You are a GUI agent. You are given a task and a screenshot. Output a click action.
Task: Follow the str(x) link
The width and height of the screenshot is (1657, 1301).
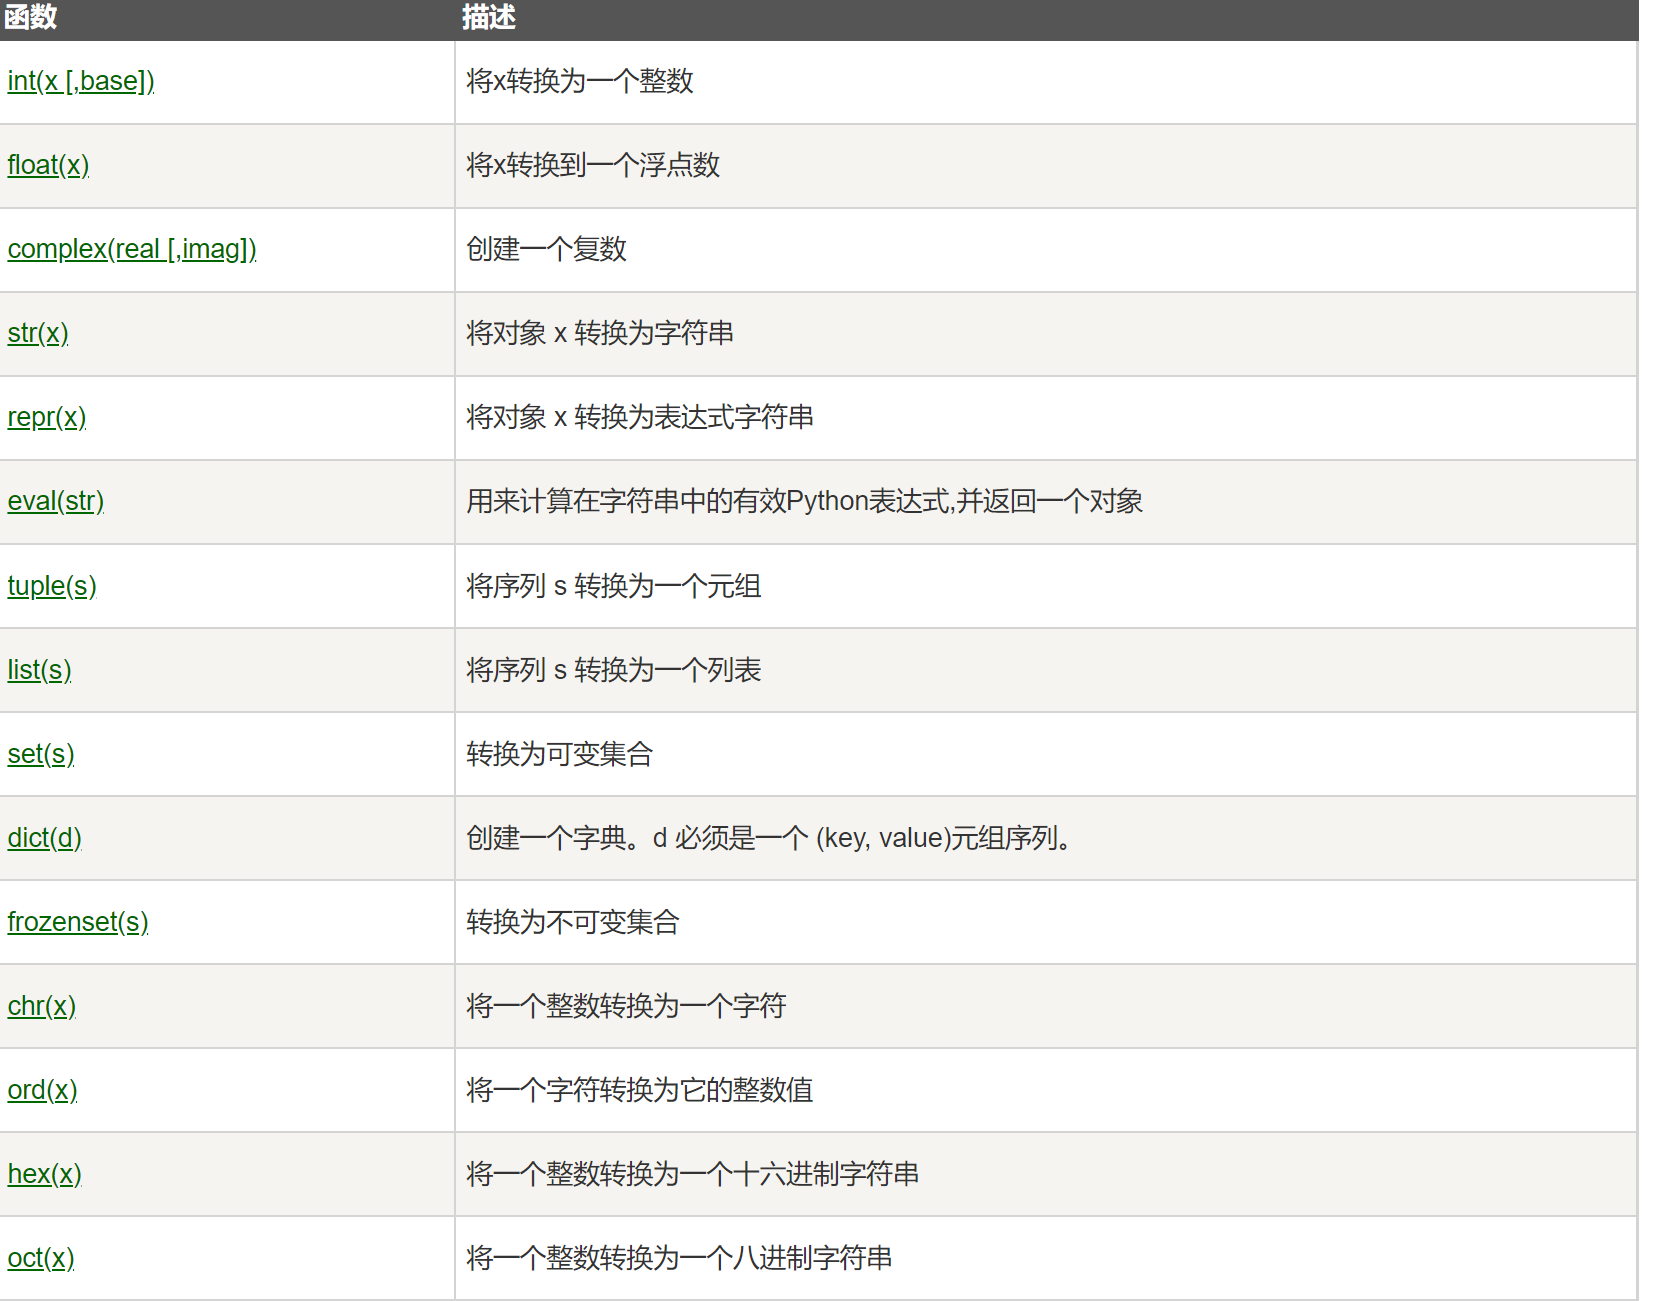(38, 333)
